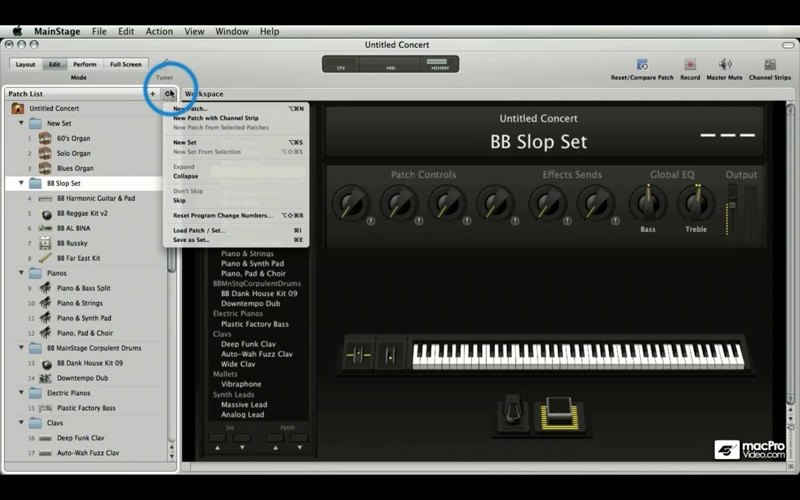
Task: Select the BB Reggae Kit v2 icon
Action: click(46, 213)
